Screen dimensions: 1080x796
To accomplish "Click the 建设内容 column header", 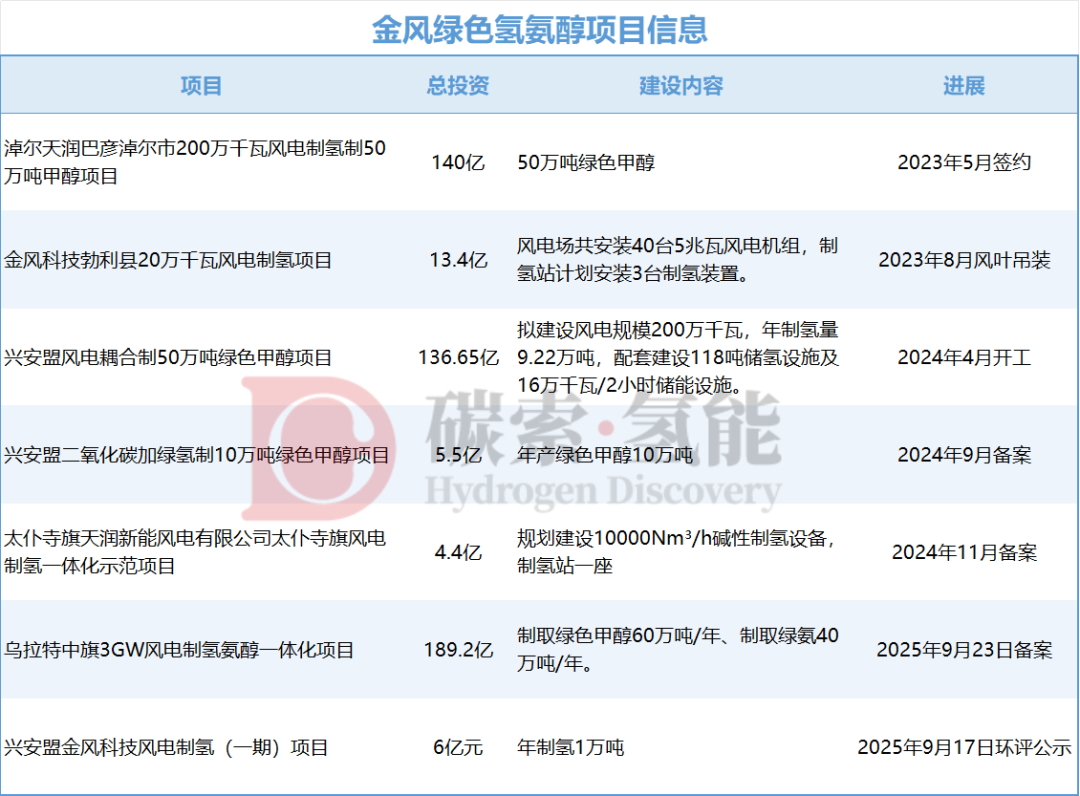I will (681, 86).
